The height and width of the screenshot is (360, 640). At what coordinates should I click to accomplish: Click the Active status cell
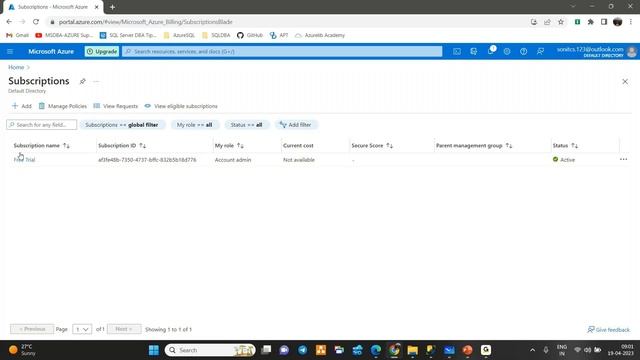[x=564, y=160]
